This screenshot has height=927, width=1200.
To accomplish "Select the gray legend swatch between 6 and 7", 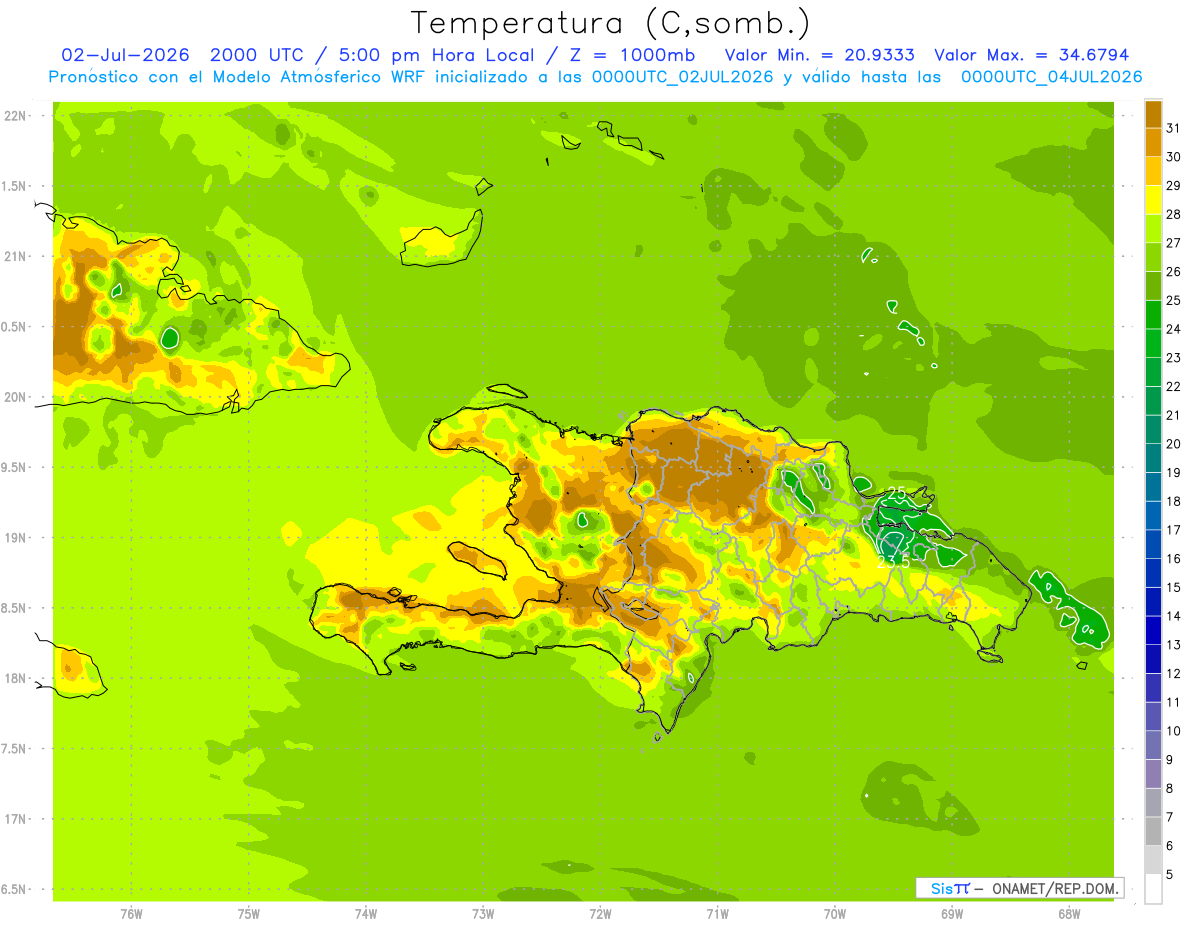I will (x=1153, y=831).
